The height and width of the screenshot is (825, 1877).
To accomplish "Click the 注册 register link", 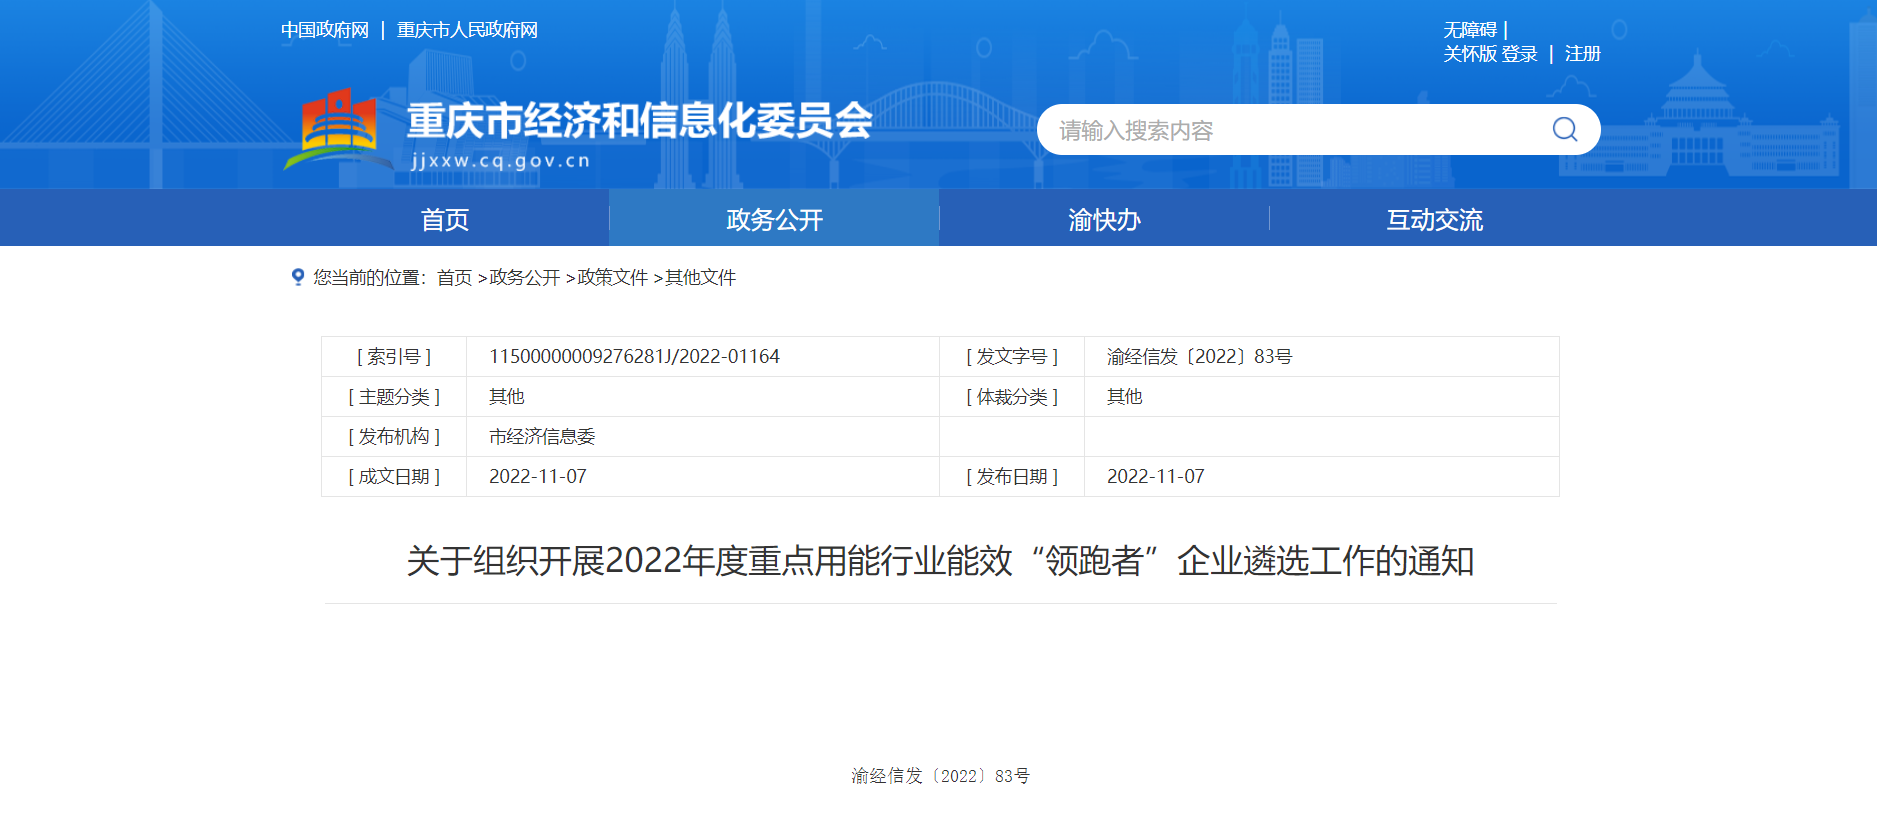I will click(1582, 54).
